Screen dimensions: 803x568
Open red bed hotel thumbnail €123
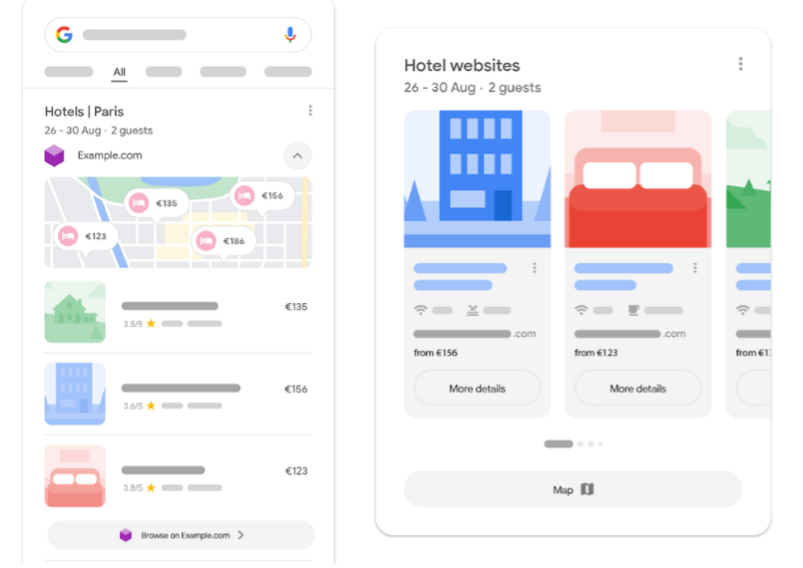[75, 476]
